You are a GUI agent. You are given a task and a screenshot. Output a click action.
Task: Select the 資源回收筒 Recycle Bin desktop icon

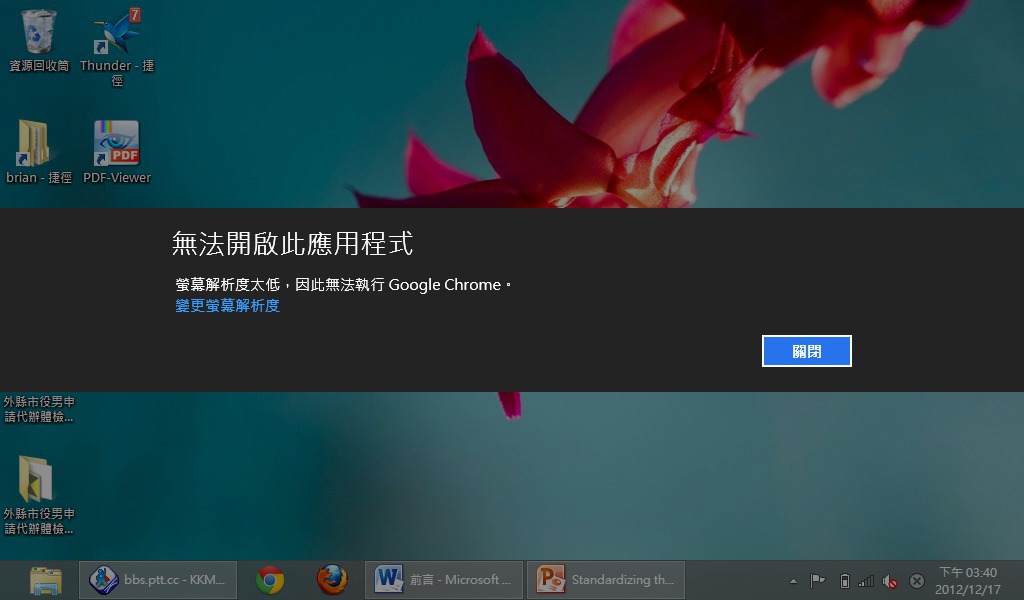(39, 40)
